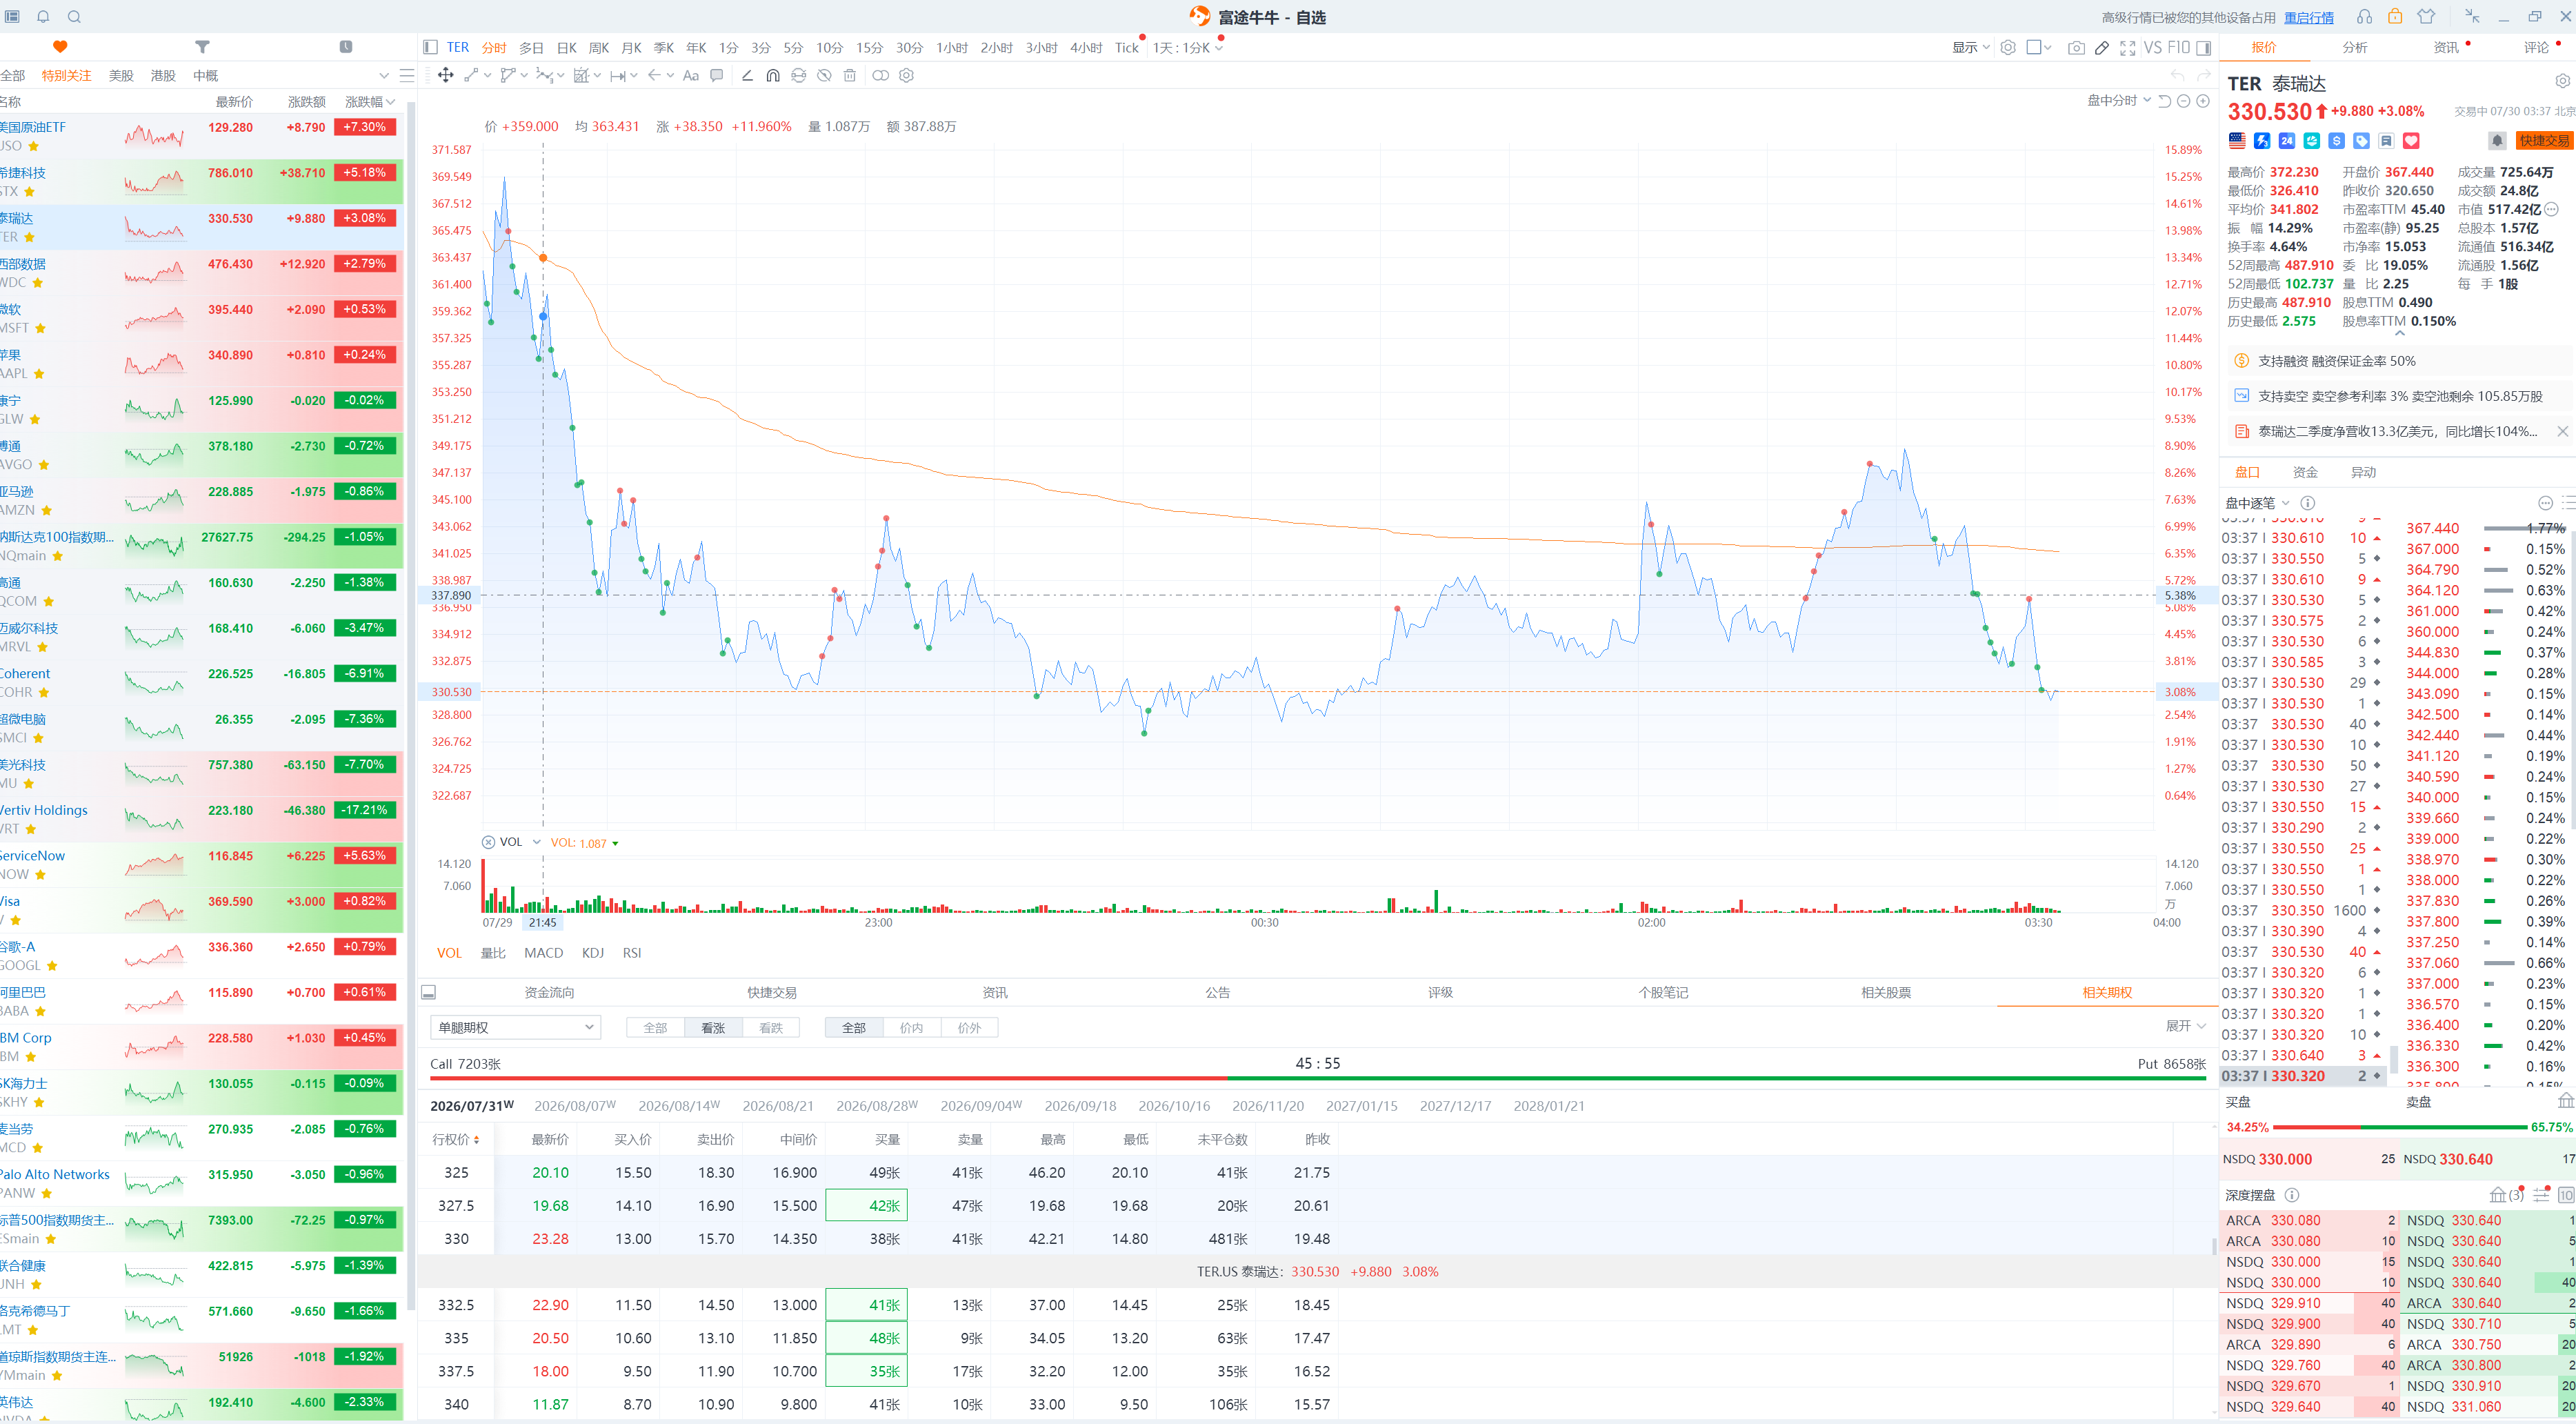
Task: Expand the 显示 display dropdown
Action: tap(1971, 47)
